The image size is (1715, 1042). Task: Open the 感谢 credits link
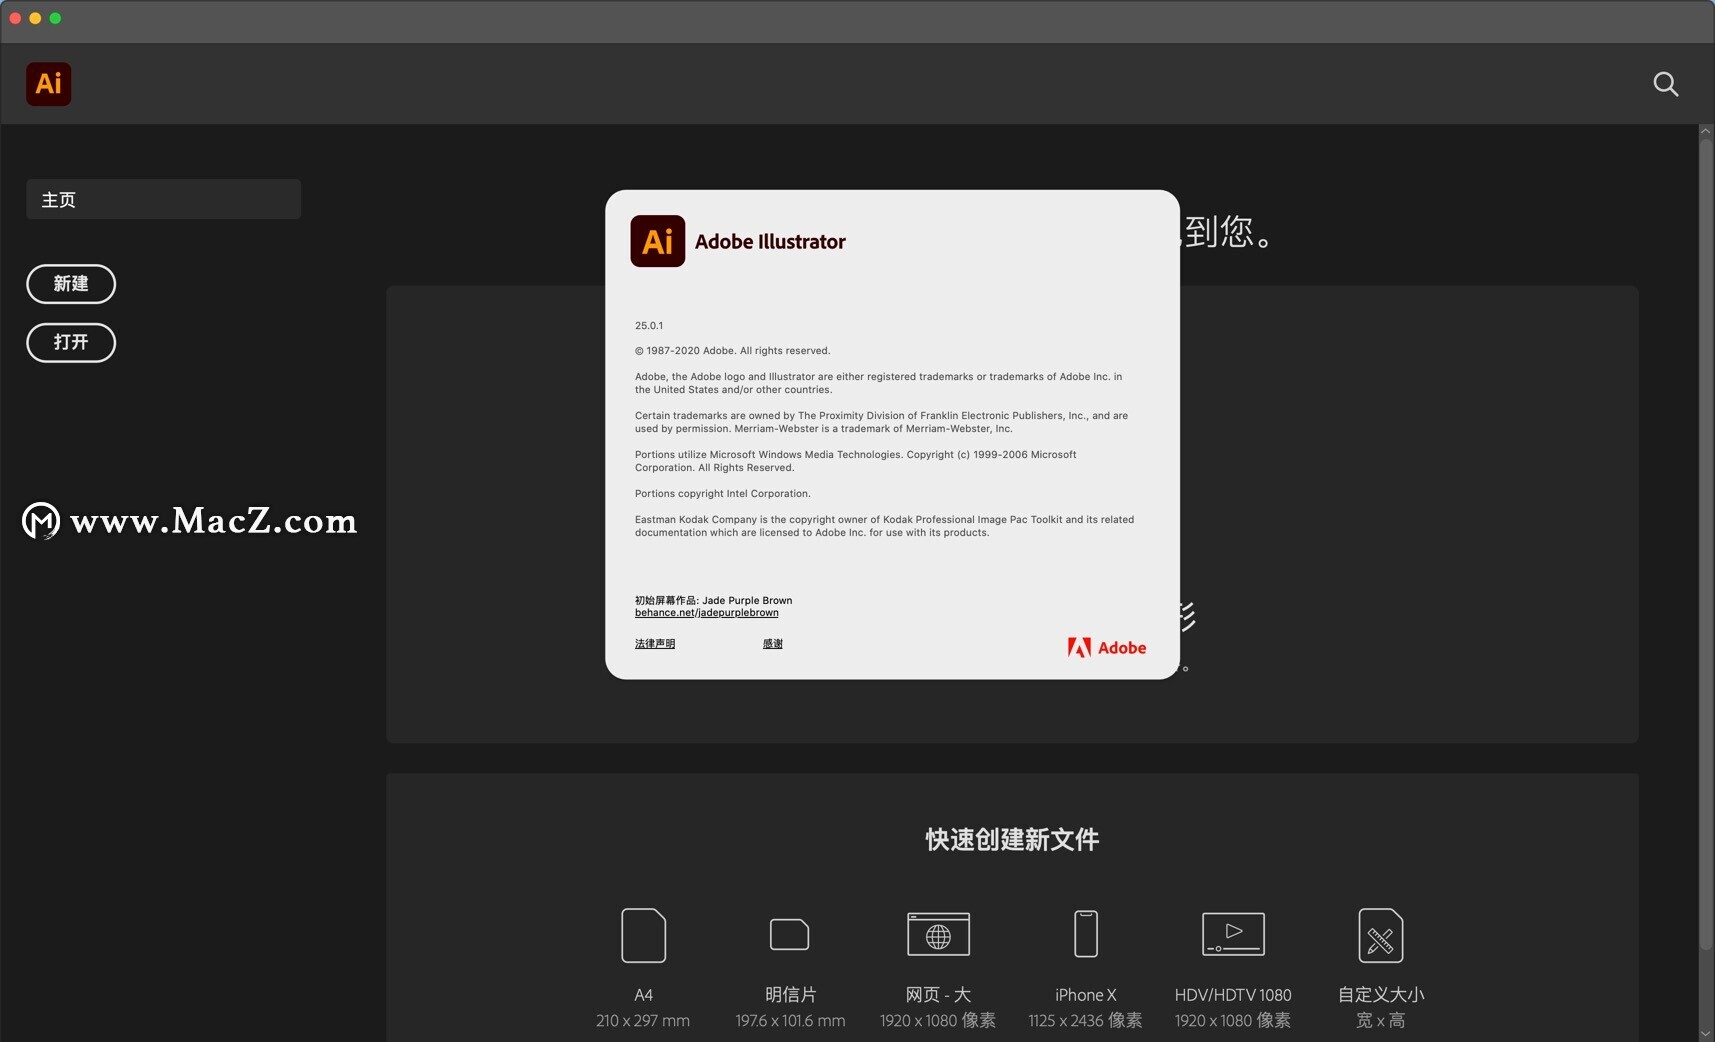click(772, 644)
